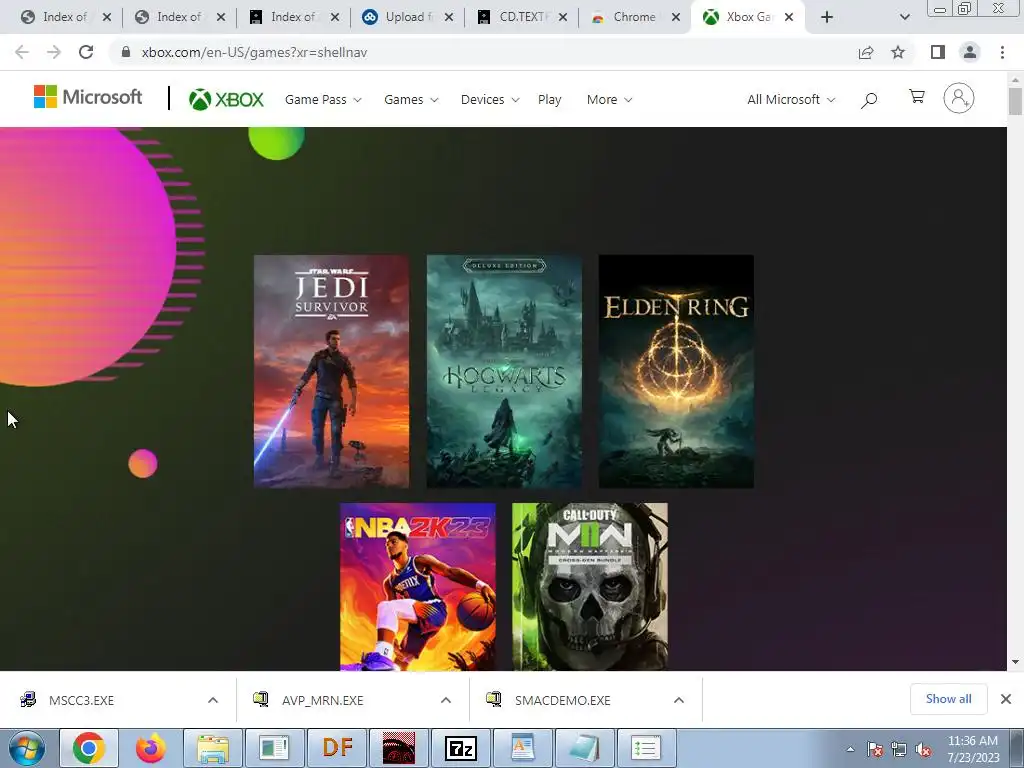Click the browser forward arrow
Viewport: 1024px width, 768px height.
(x=54, y=52)
